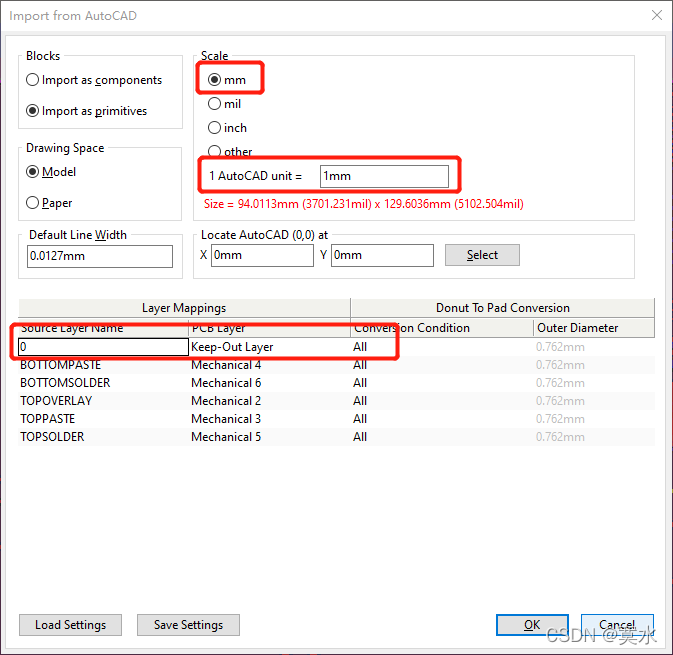Click the Cancel button
This screenshot has width=673, height=655.
(617, 625)
